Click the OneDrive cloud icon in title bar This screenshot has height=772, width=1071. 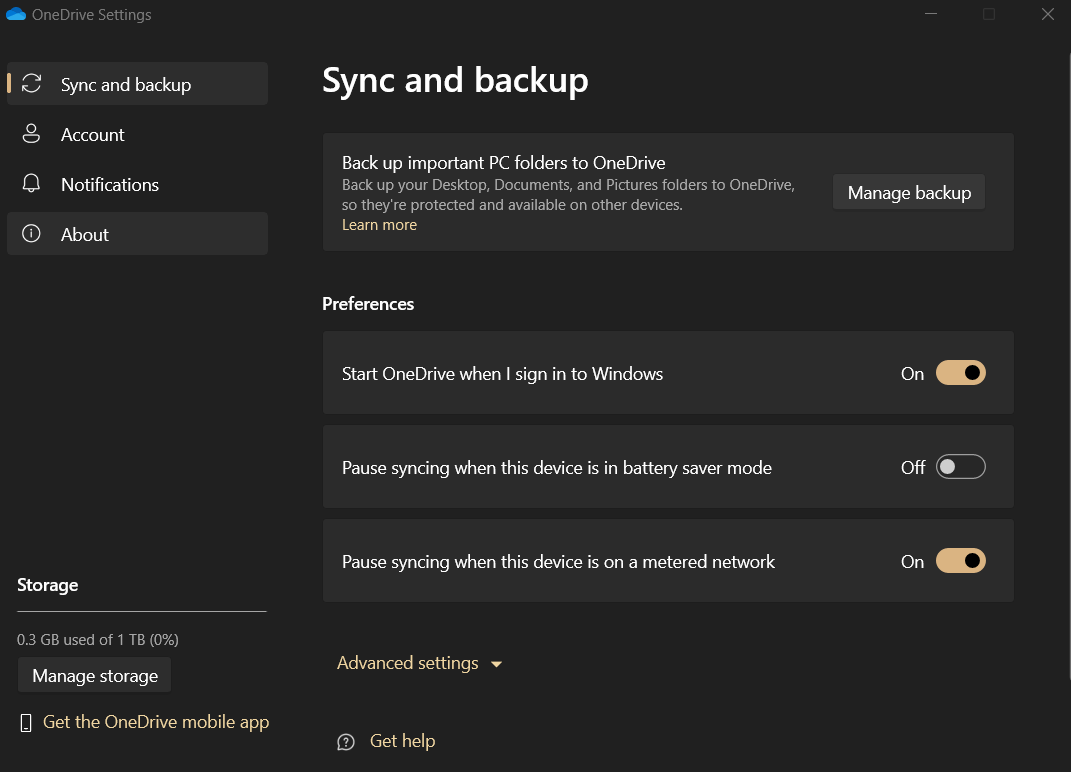(16, 14)
